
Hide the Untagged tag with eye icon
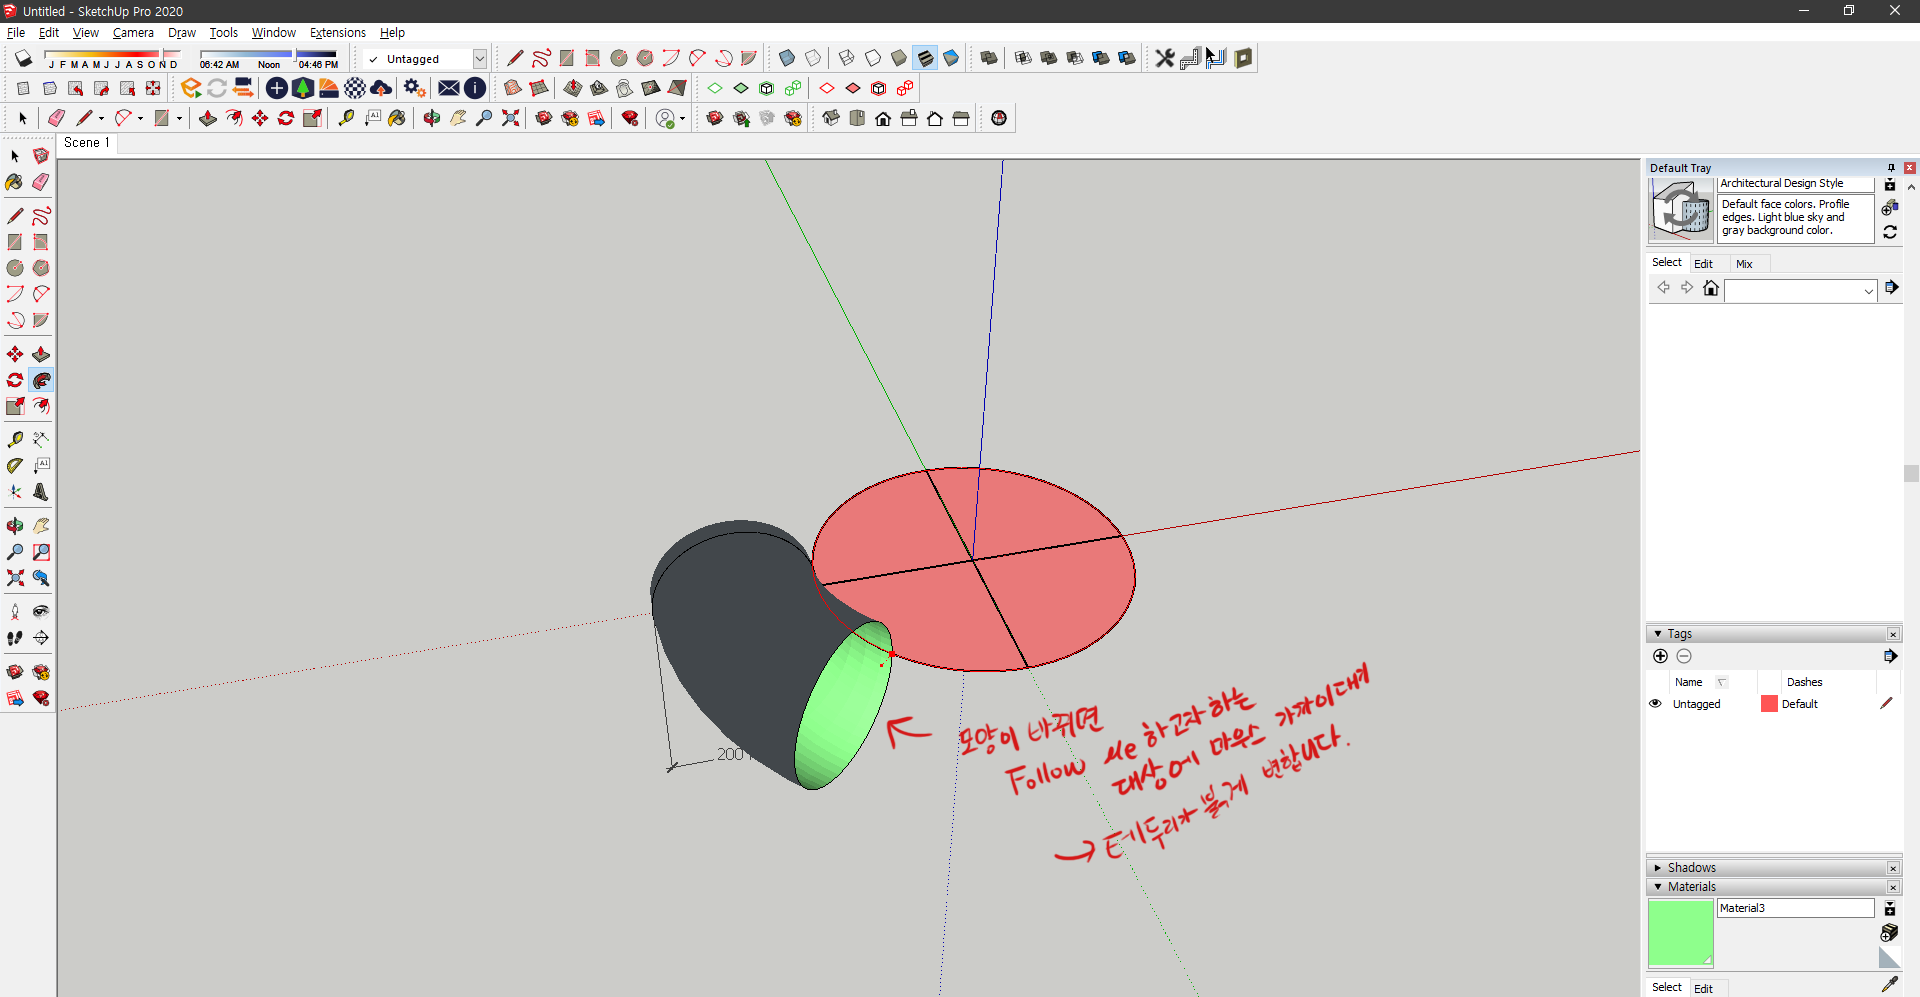(1655, 704)
